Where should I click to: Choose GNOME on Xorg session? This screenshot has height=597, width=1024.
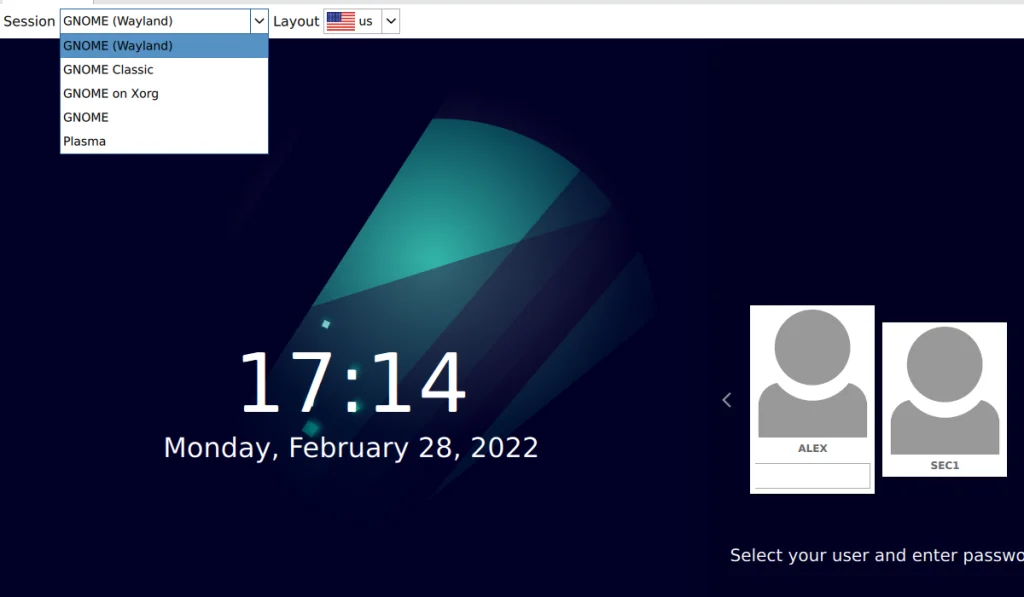pos(110,93)
